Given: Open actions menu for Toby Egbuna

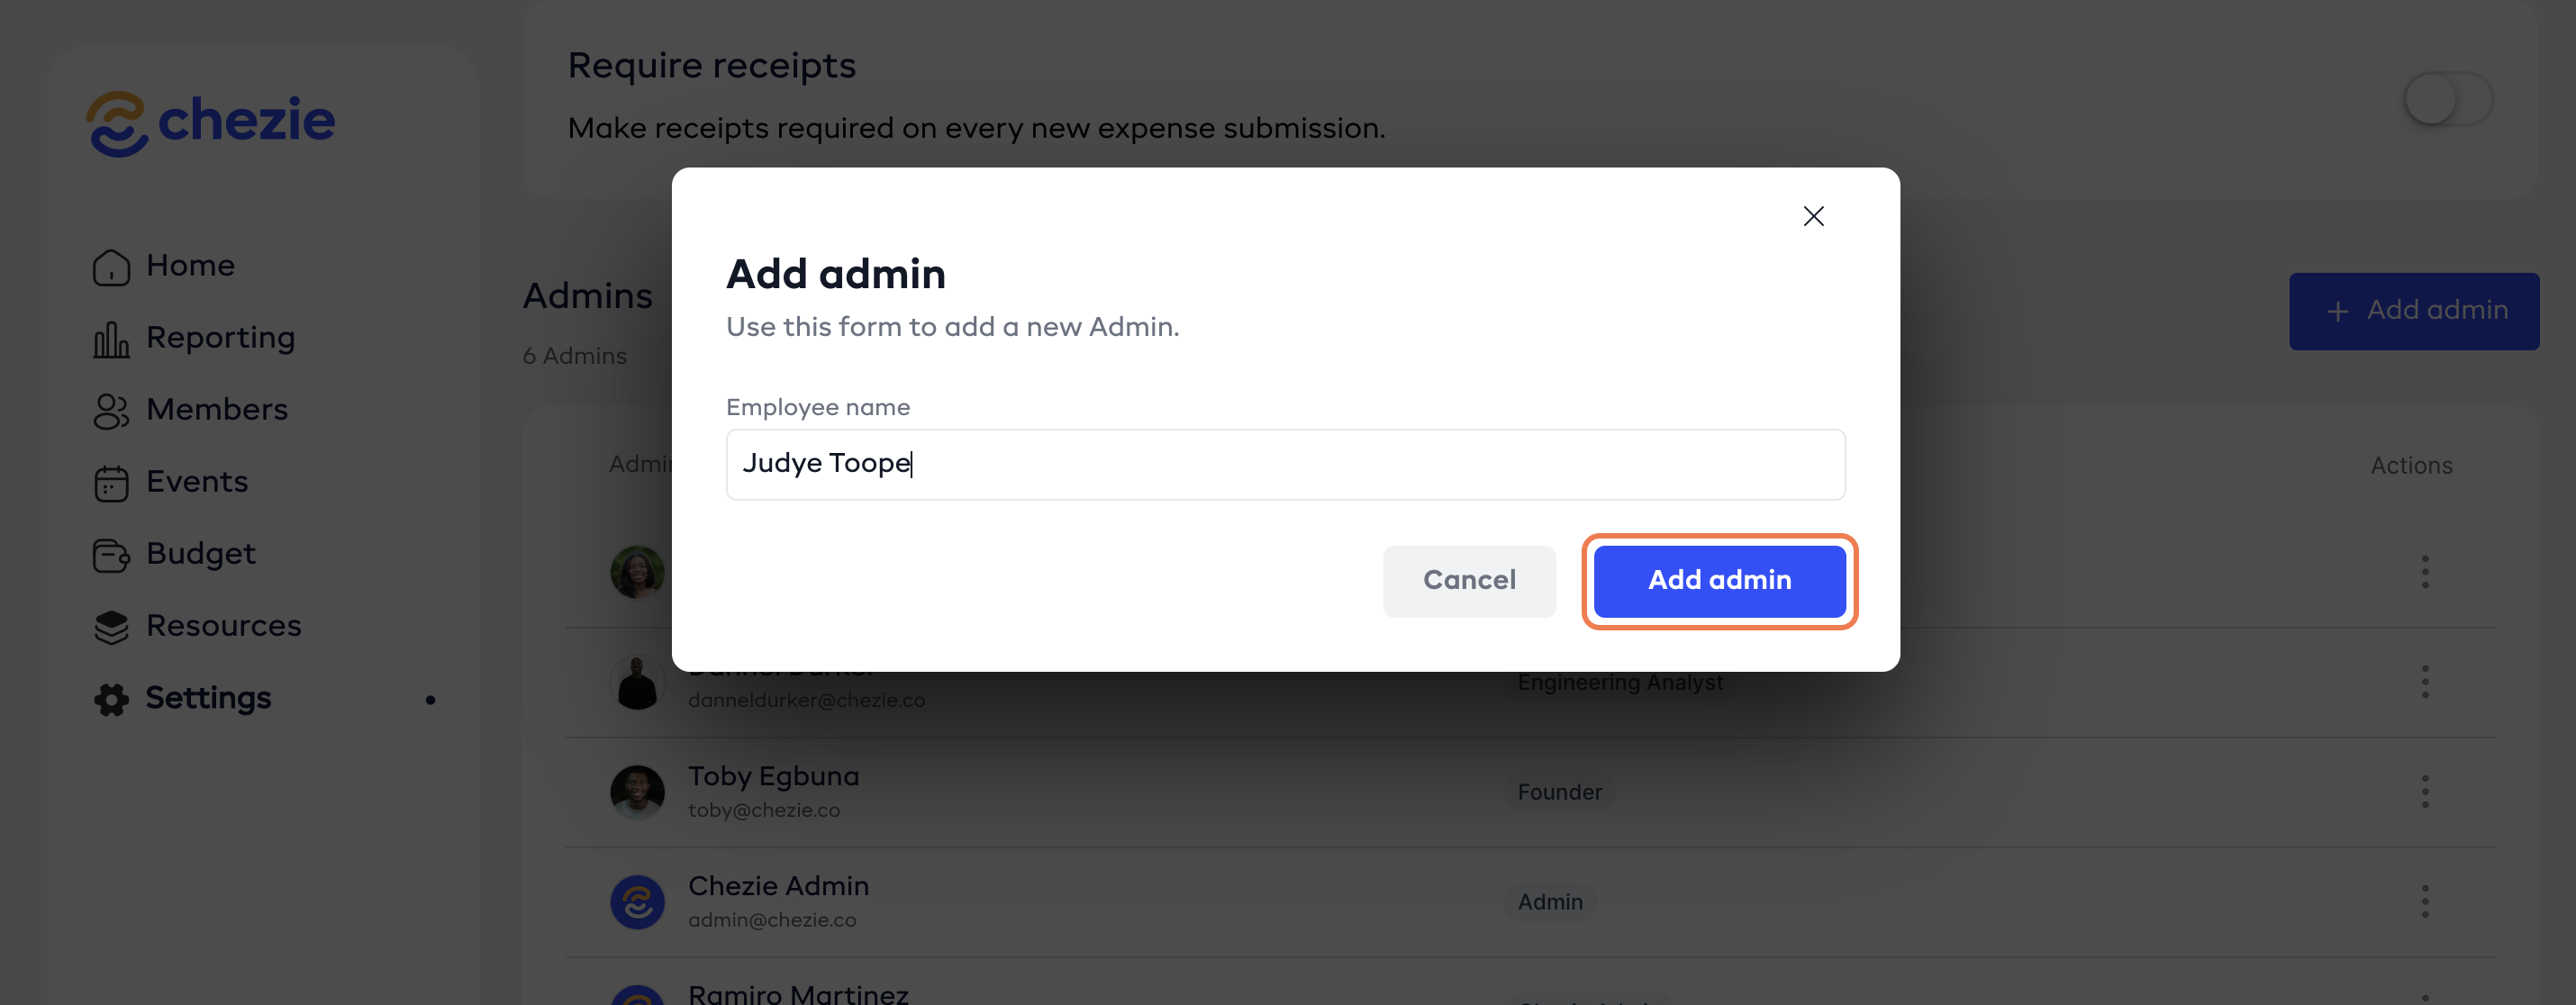Looking at the screenshot, I should point(2424,792).
